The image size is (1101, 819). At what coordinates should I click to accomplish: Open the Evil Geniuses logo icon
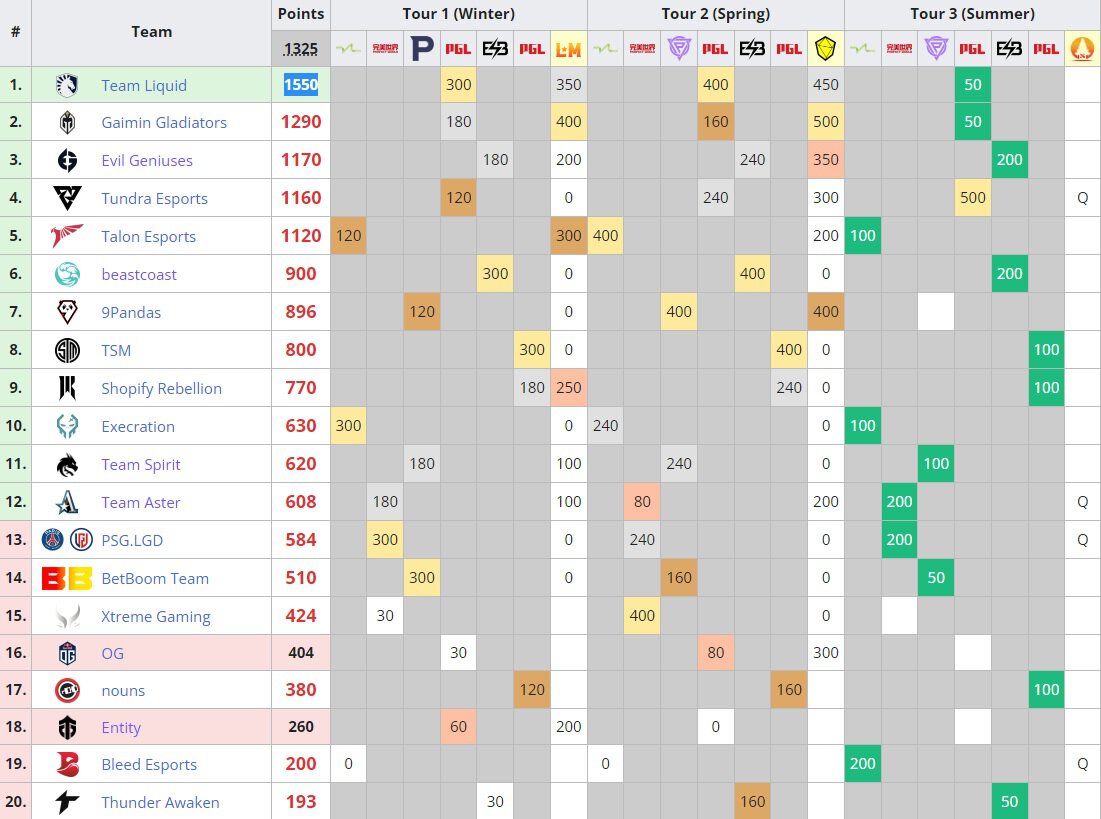point(67,160)
